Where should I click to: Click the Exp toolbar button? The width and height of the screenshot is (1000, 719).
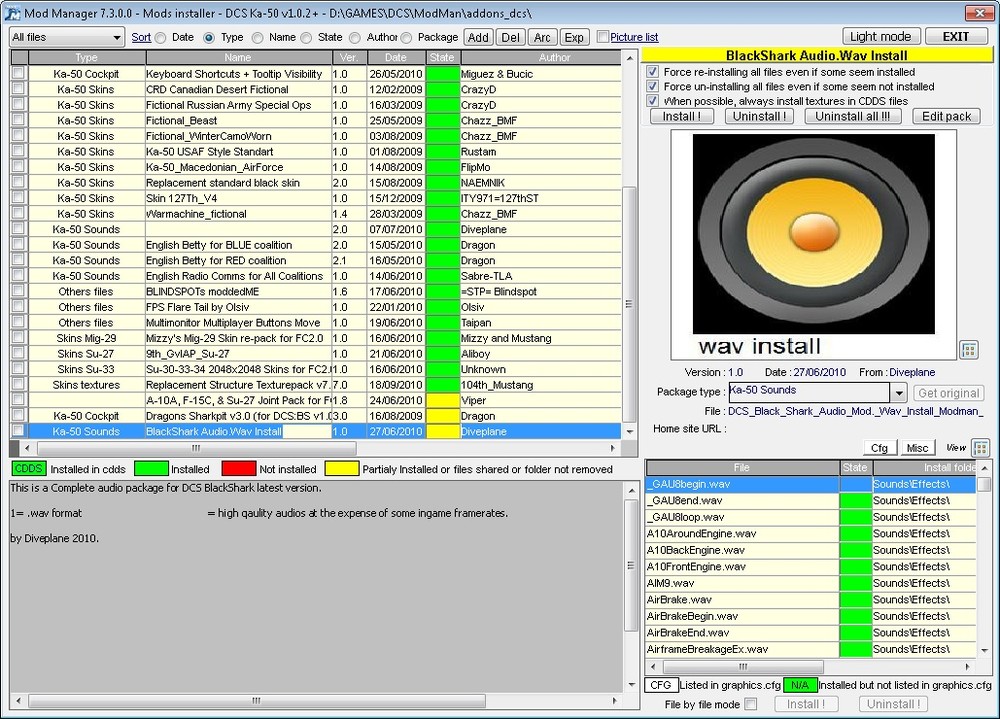[573, 37]
